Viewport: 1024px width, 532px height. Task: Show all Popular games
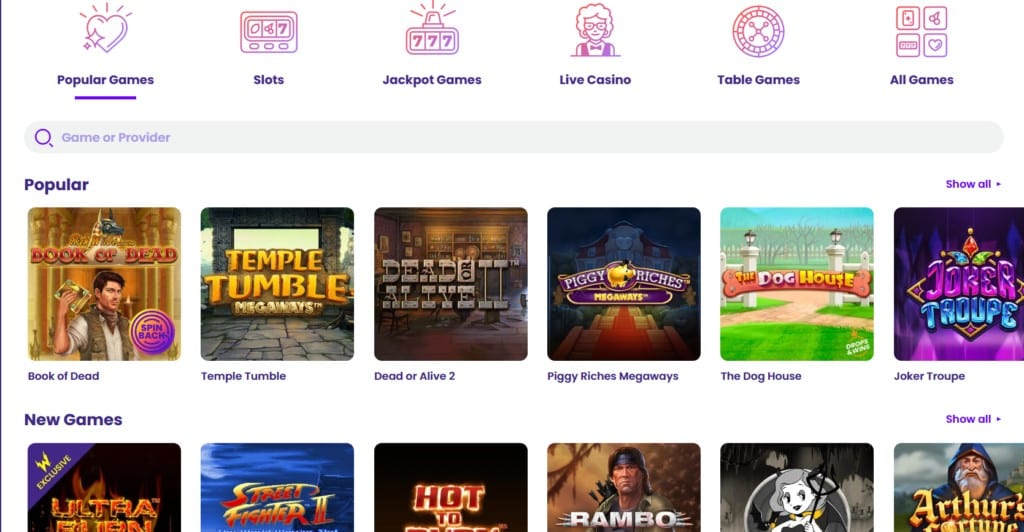[x=973, y=184]
